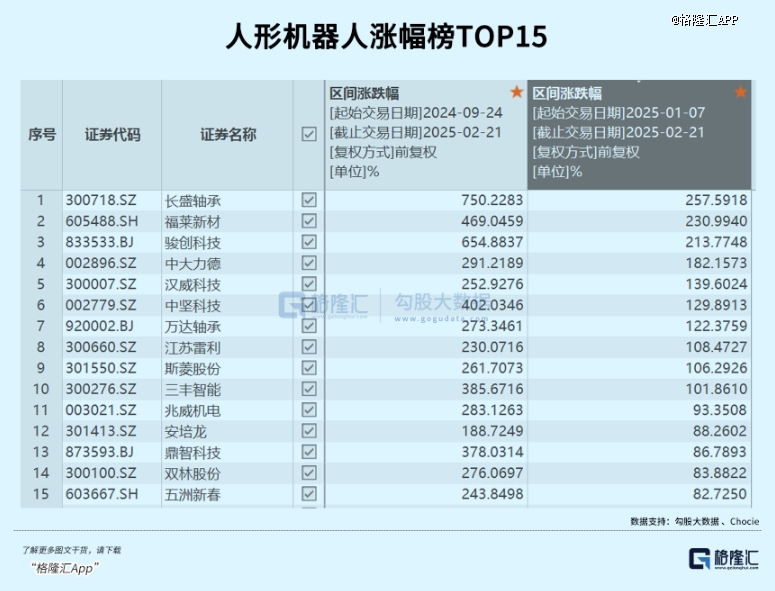775x591 pixels.
Task: Click the value 654.8837
Action: coord(492,242)
